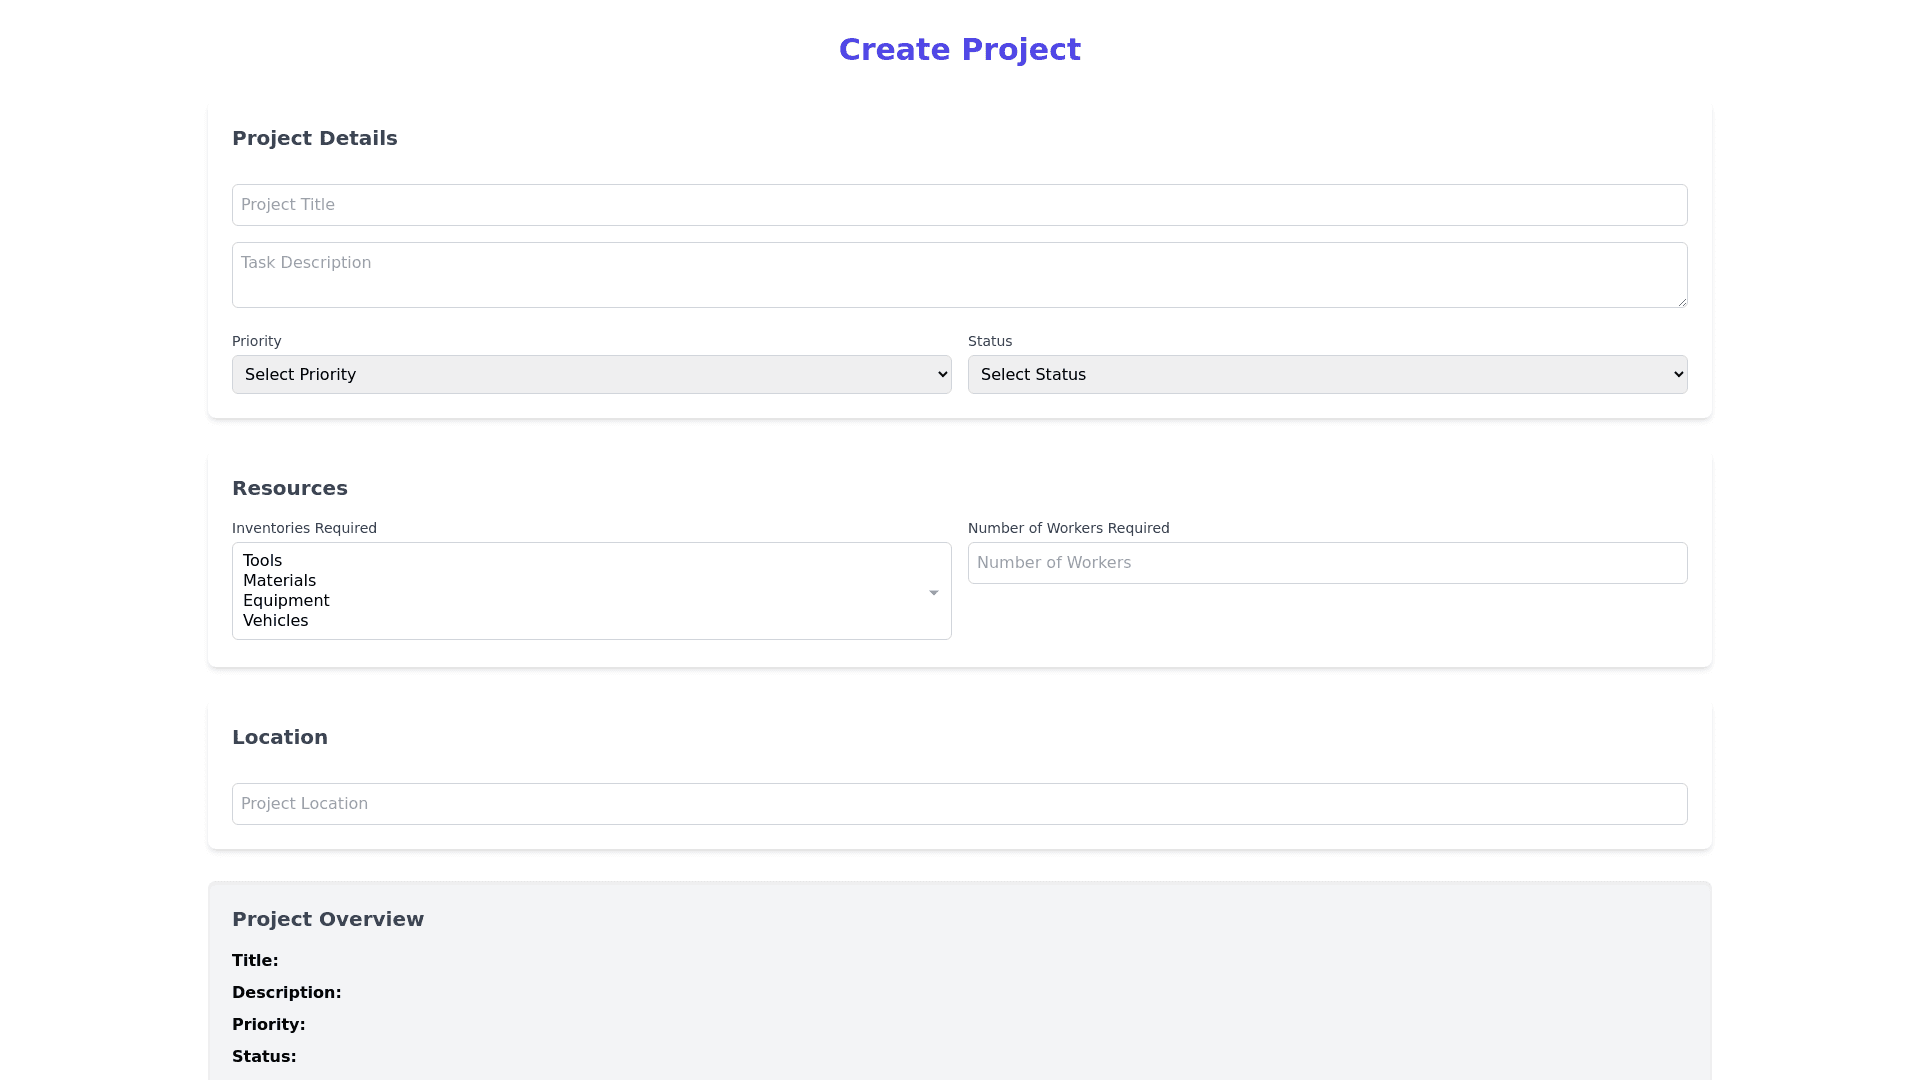The image size is (1920, 1080).
Task: Focus the Task Description text area
Action: tap(959, 274)
